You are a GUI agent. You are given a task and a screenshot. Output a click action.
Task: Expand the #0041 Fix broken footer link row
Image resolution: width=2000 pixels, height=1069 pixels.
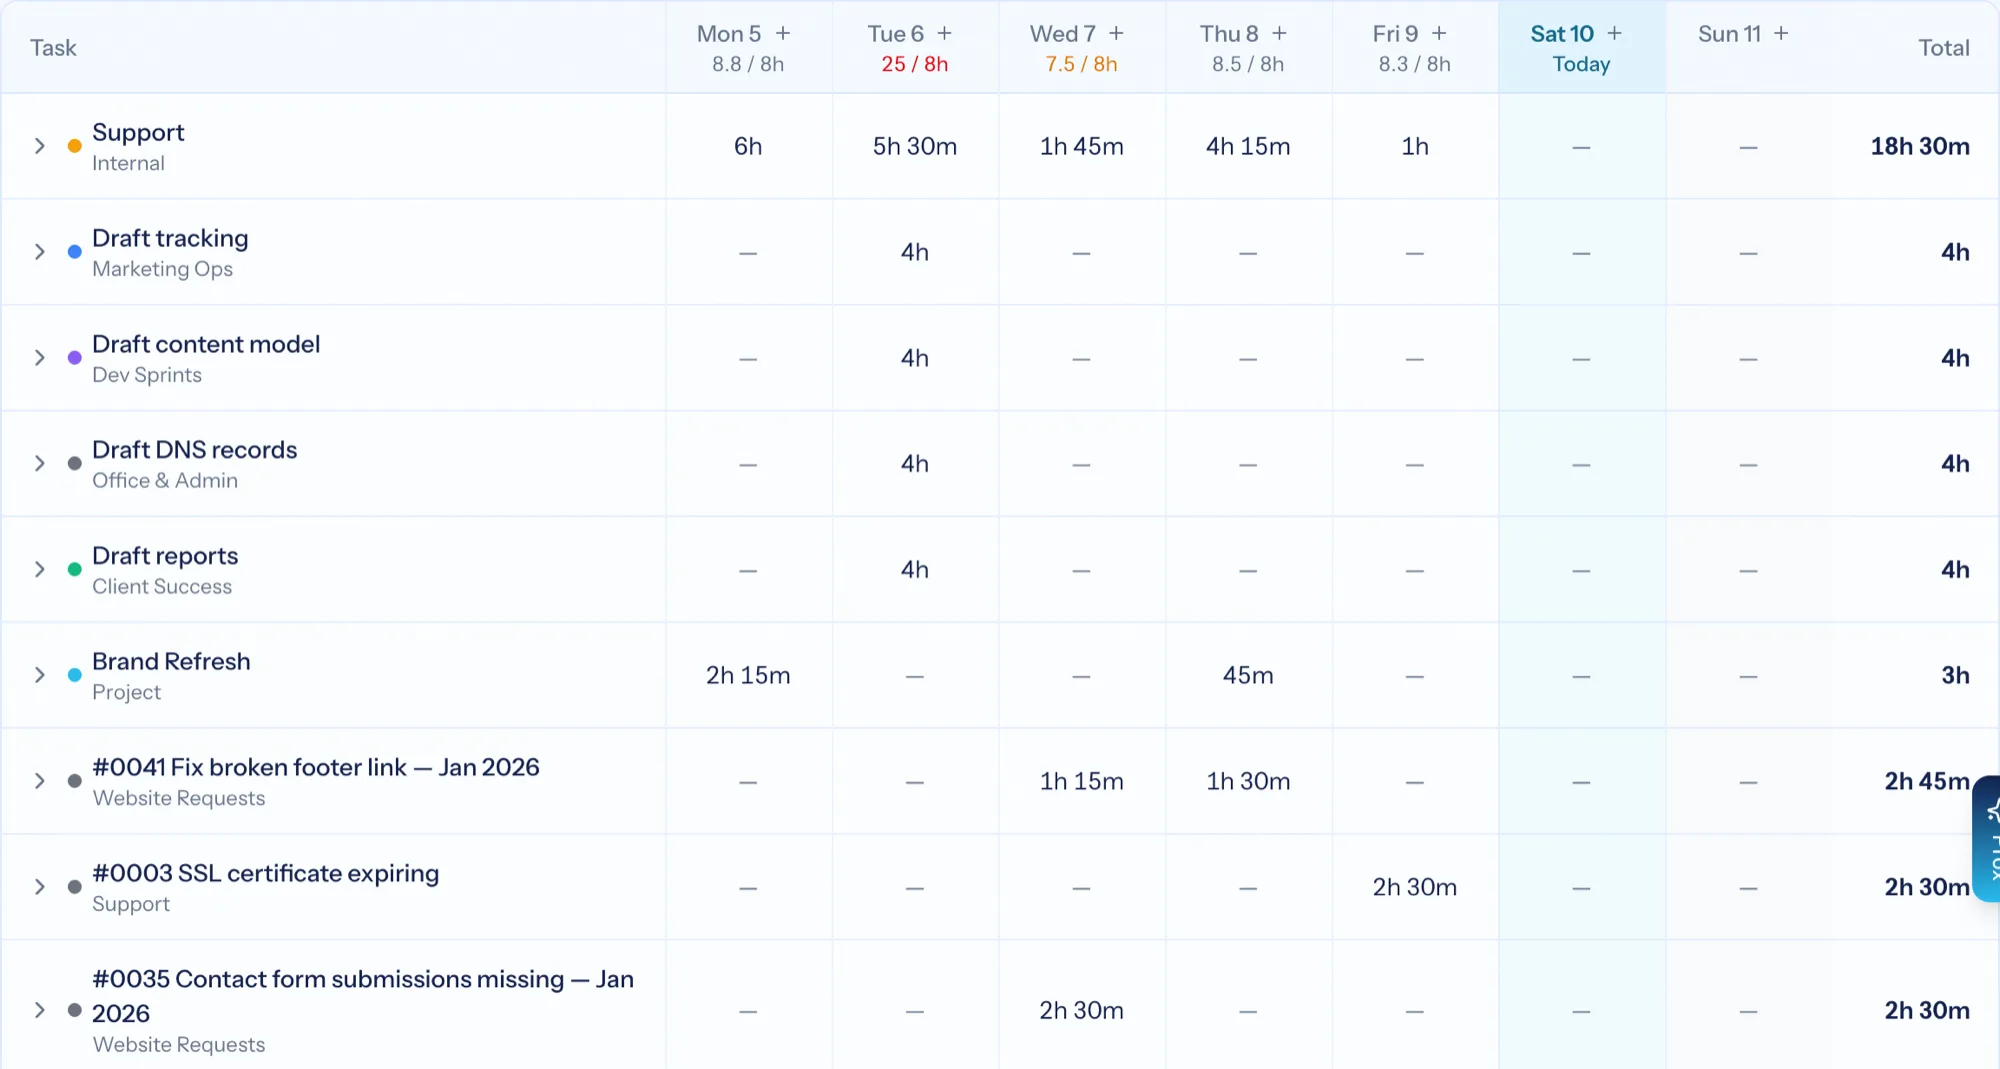click(x=40, y=781)
